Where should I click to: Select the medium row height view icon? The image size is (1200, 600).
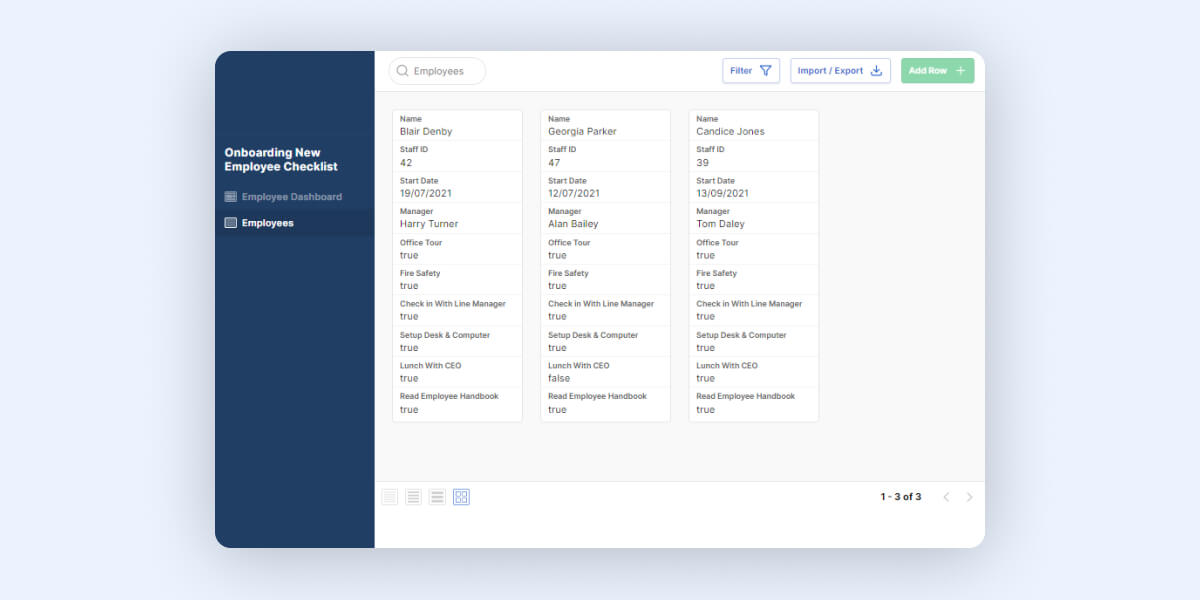pyautogui.click(x=413, y=496)
